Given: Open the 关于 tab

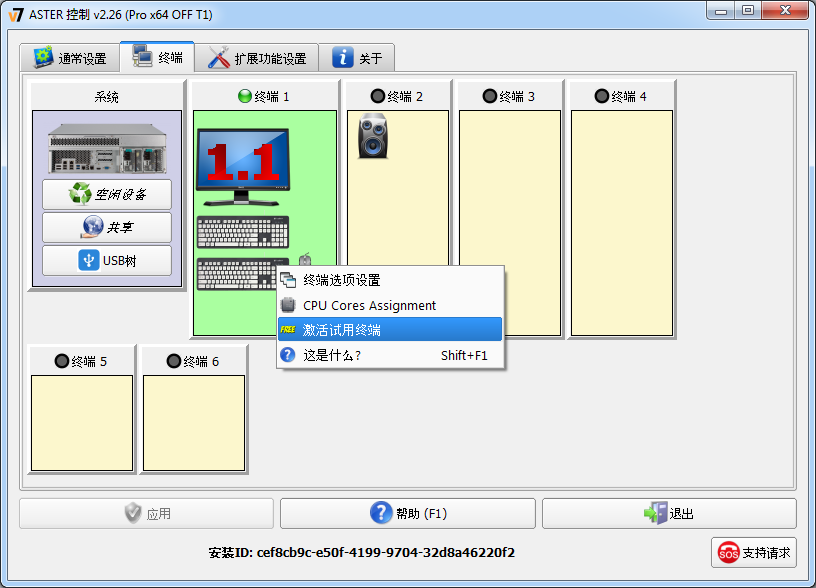Looking at the screenshot, I should tap(356, 58).
